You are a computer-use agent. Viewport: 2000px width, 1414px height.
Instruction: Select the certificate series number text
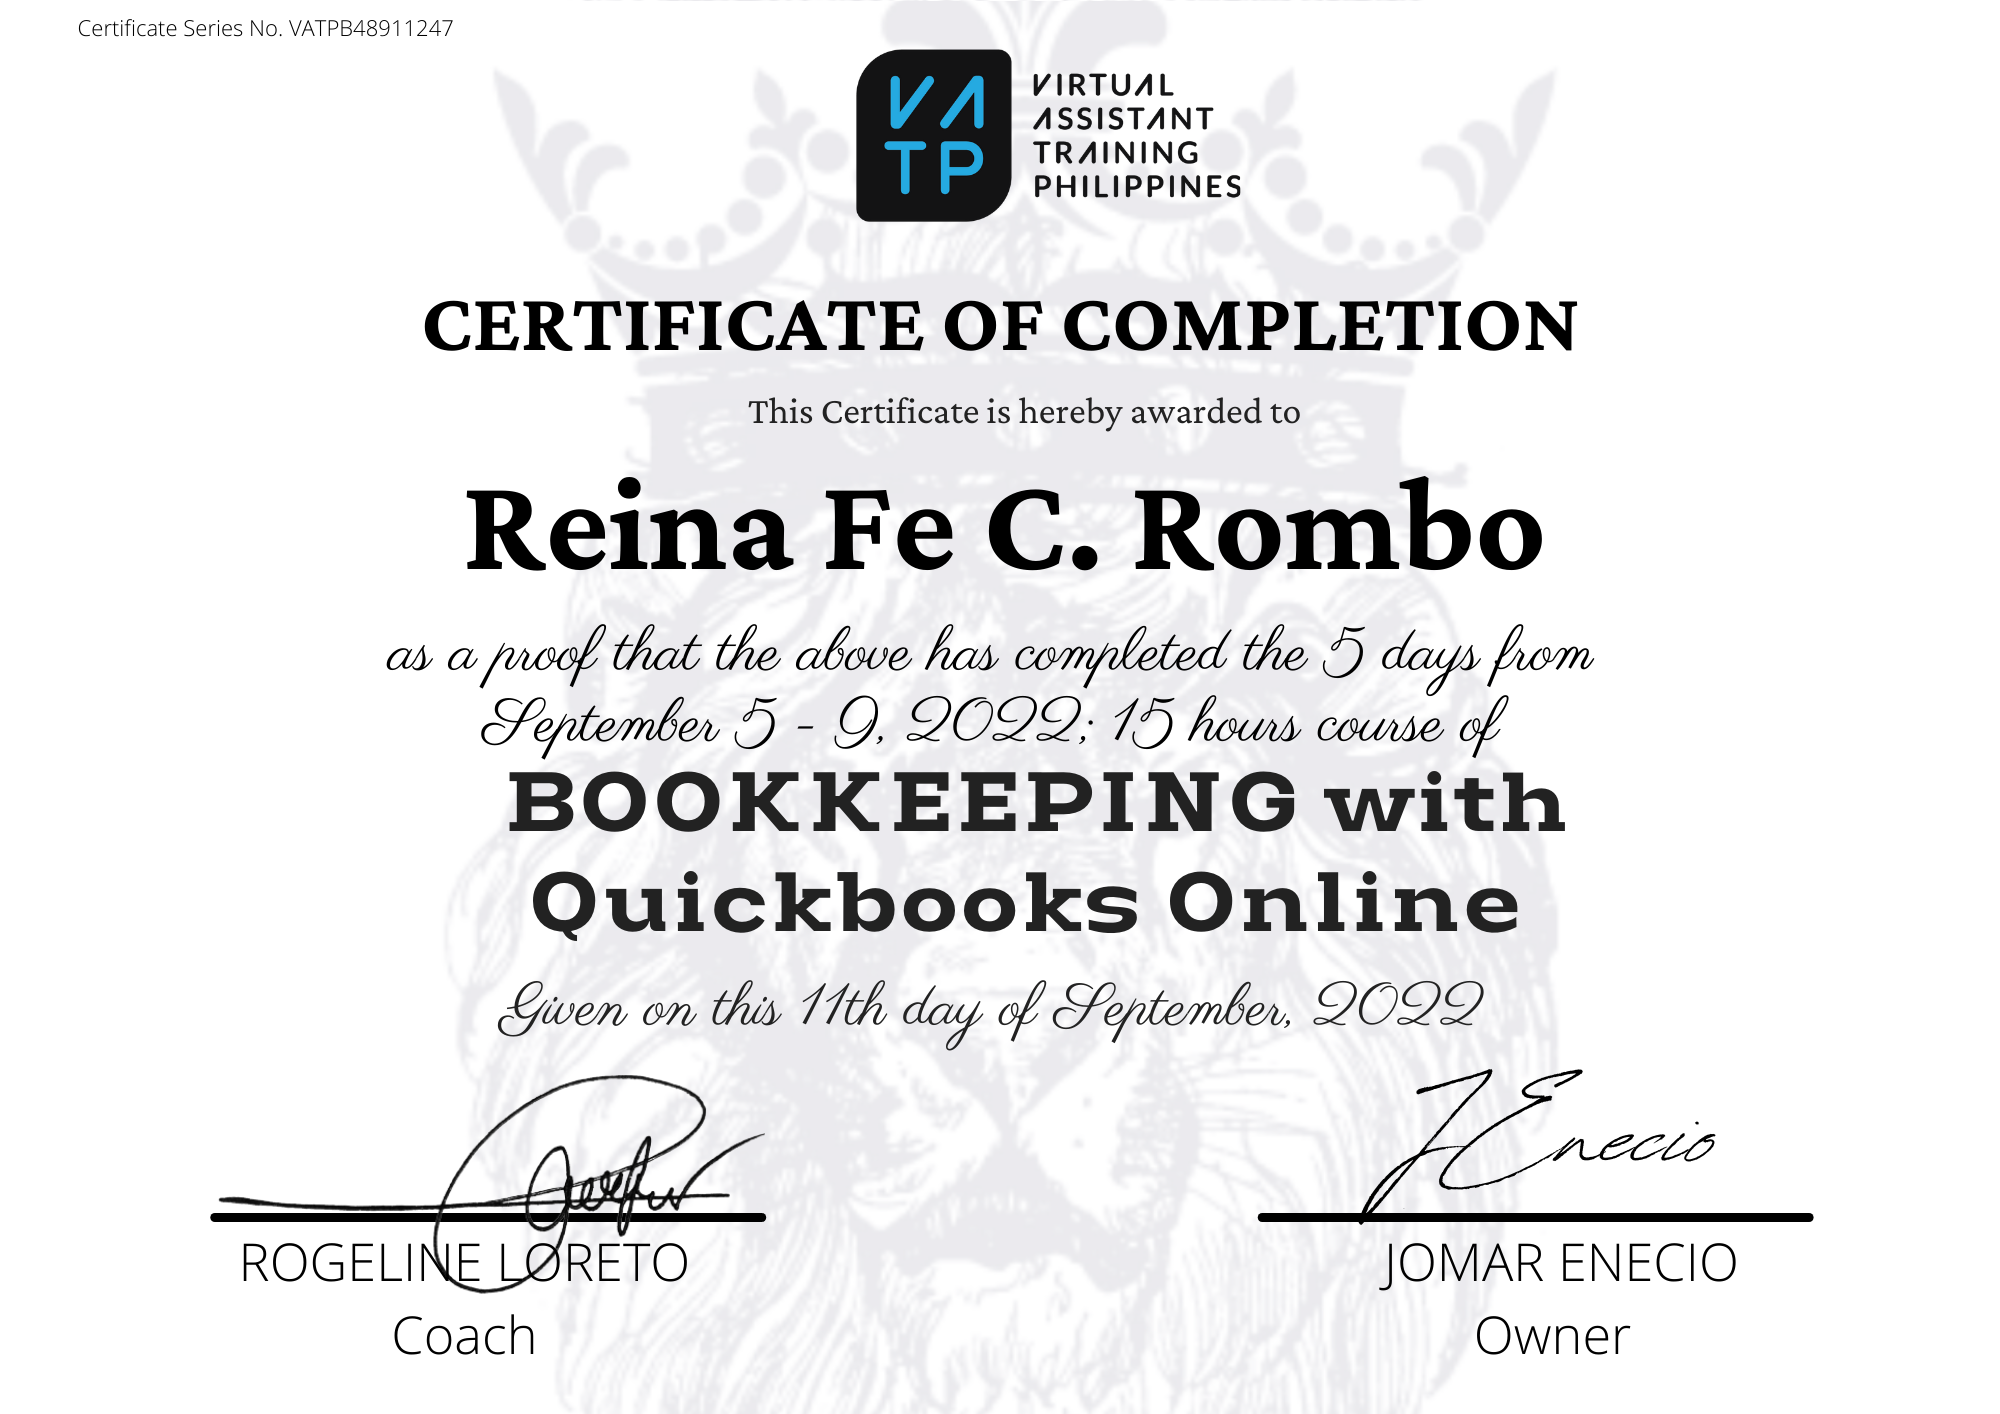click(265, 28)
